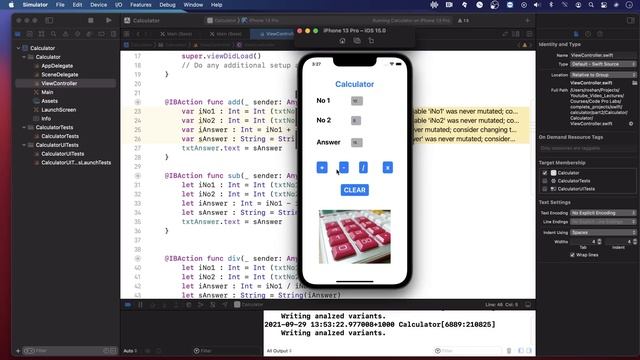This screenshot has height=360, width=640.
Task: Click the console Filter field
Action: point(467,351)
